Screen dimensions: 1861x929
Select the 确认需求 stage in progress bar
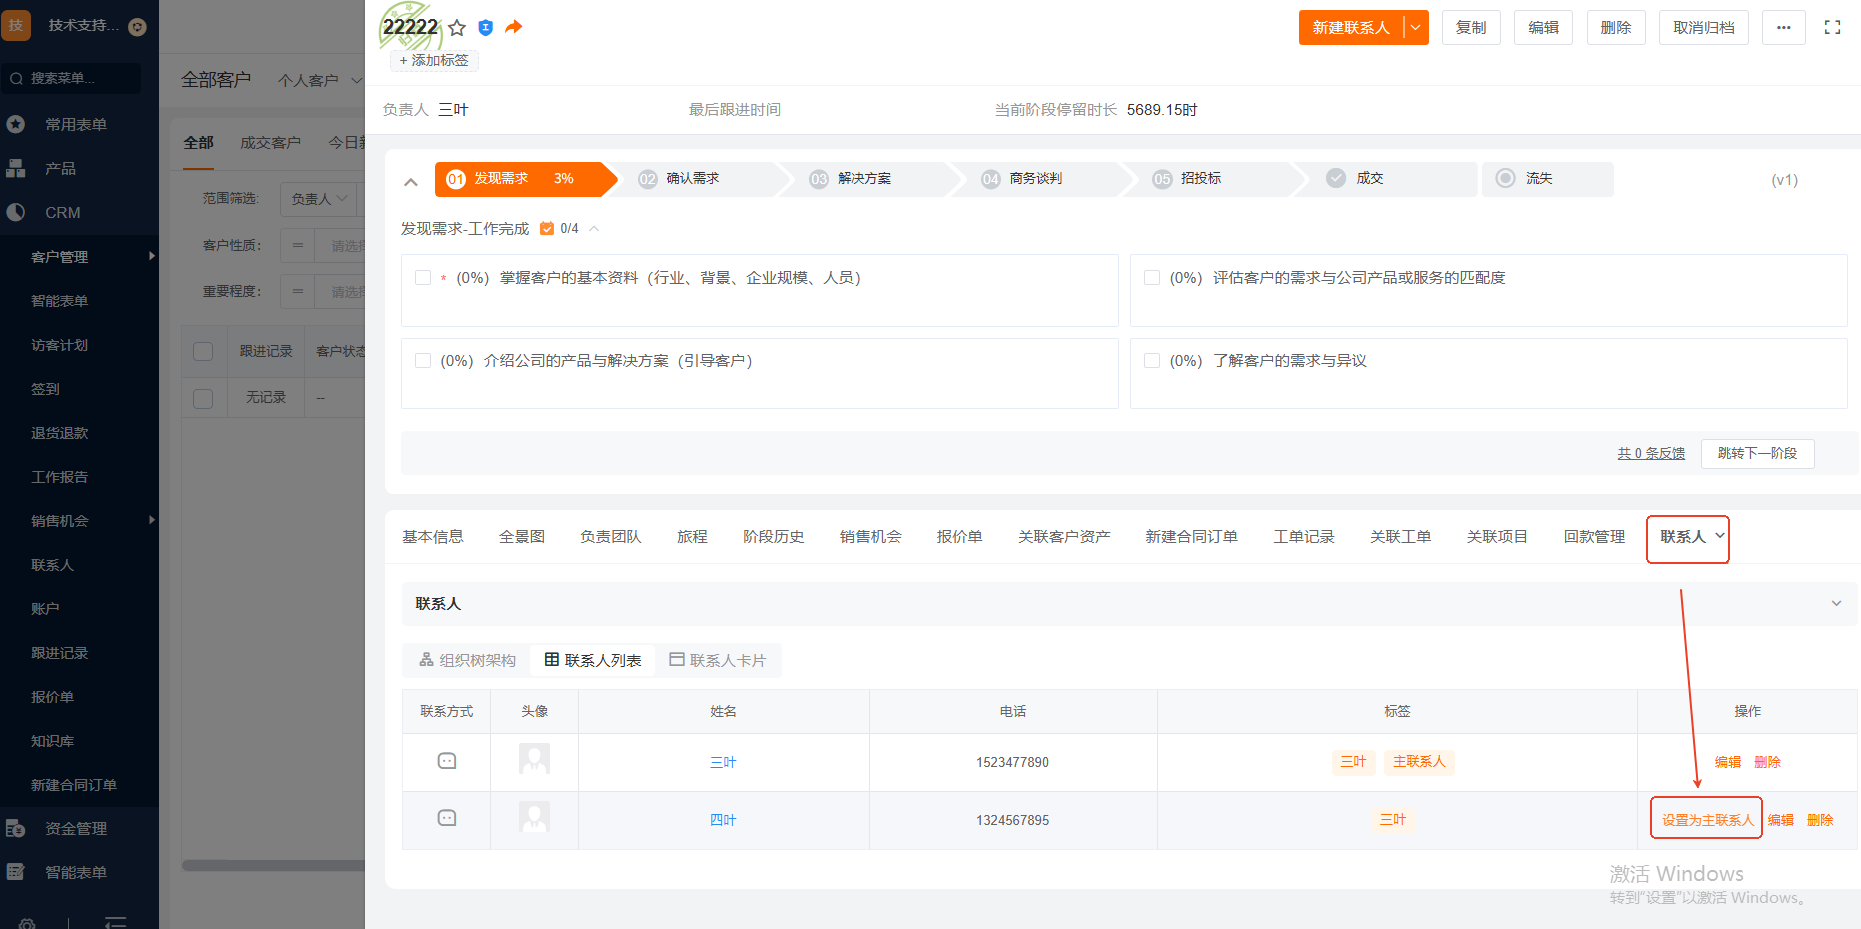pyautogui.click(x=692, y=179)
